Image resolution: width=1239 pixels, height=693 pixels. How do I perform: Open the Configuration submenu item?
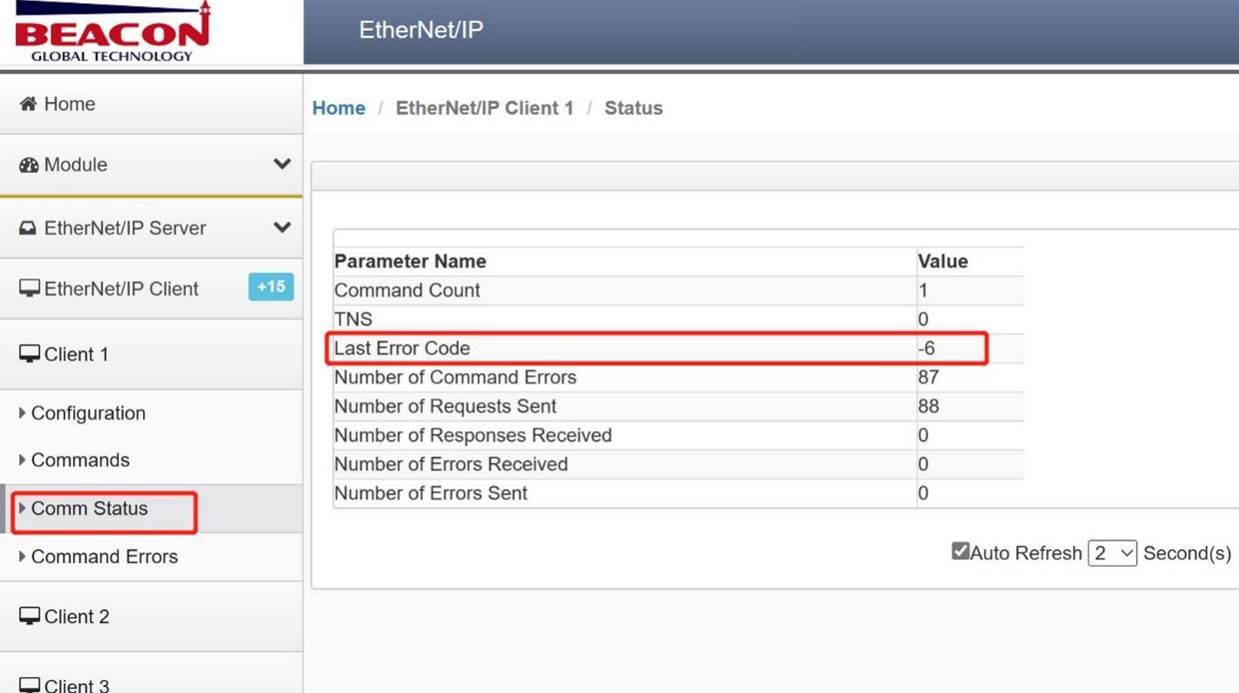click(88, 413)
